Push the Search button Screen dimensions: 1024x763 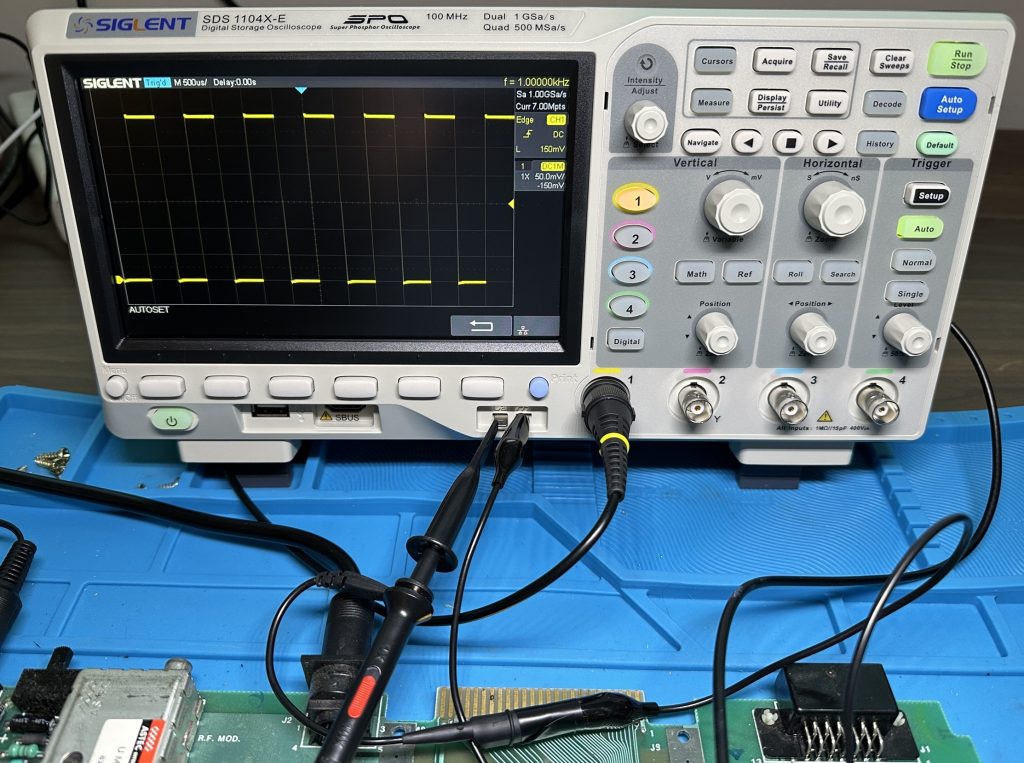[x=841, y=274]
